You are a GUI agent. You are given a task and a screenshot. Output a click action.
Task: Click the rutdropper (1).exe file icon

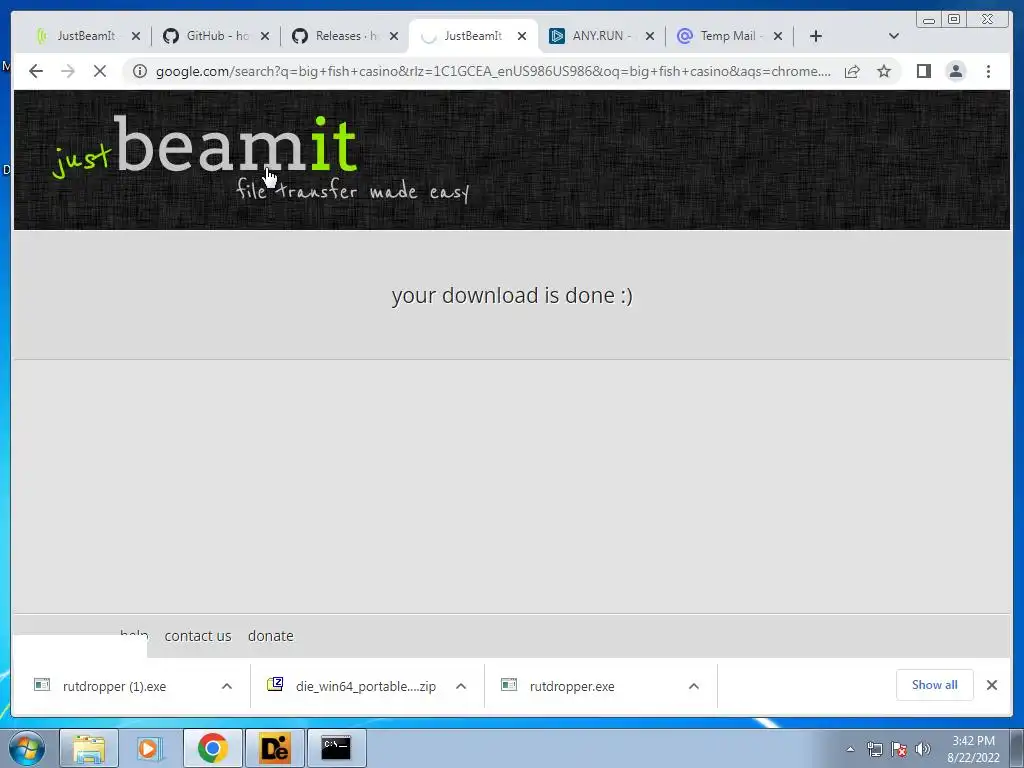tap(42, 684)
